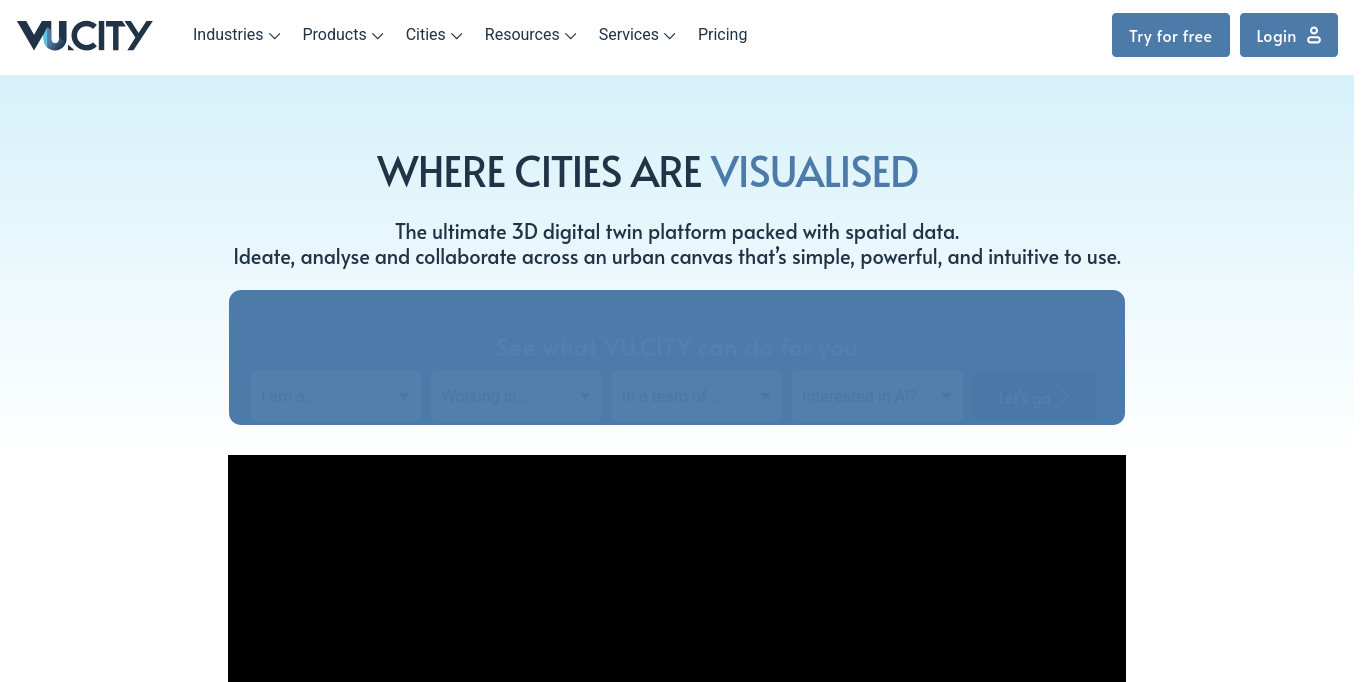Click the person icon on the Login button

tap(1313, 34)
